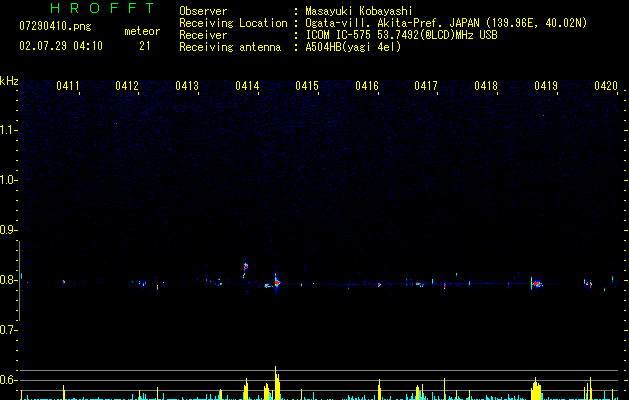
Task: Click the 0417 time marker
Action: point(426,86)
